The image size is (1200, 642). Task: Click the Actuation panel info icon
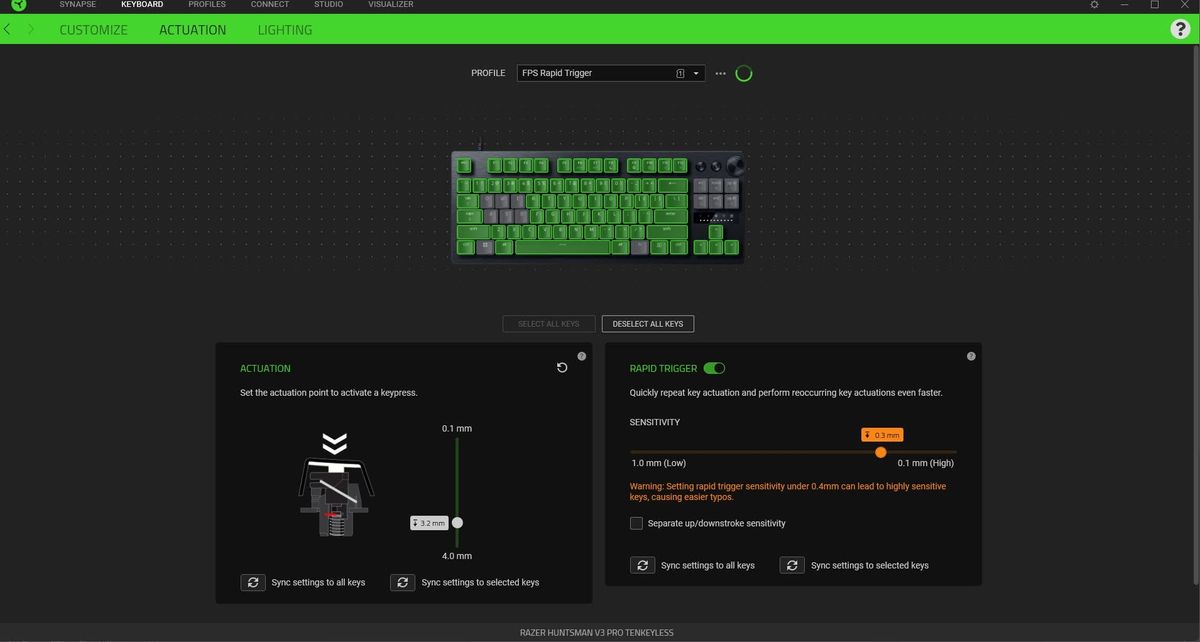click(x=581, y=355)
